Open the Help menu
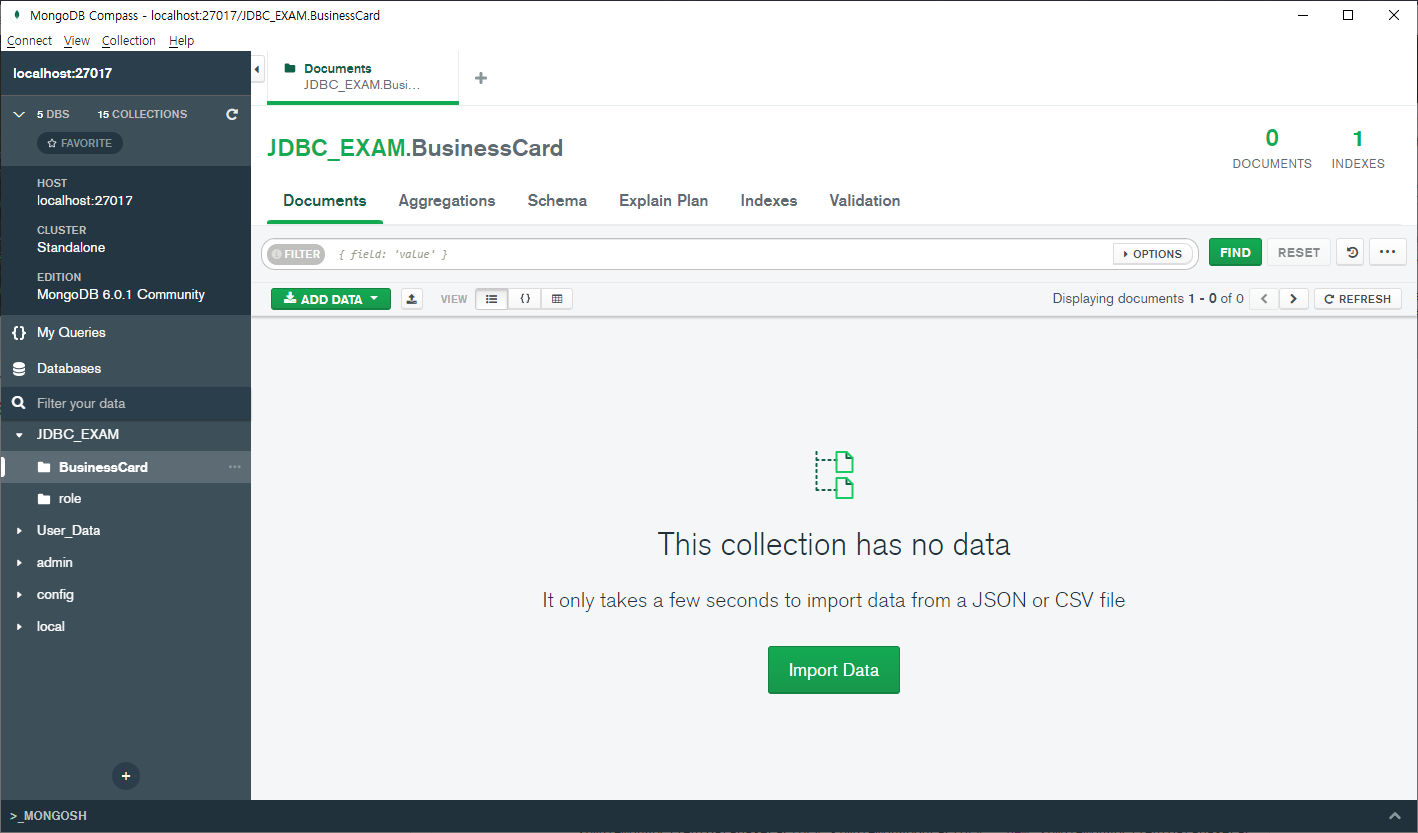 [181, 41]
